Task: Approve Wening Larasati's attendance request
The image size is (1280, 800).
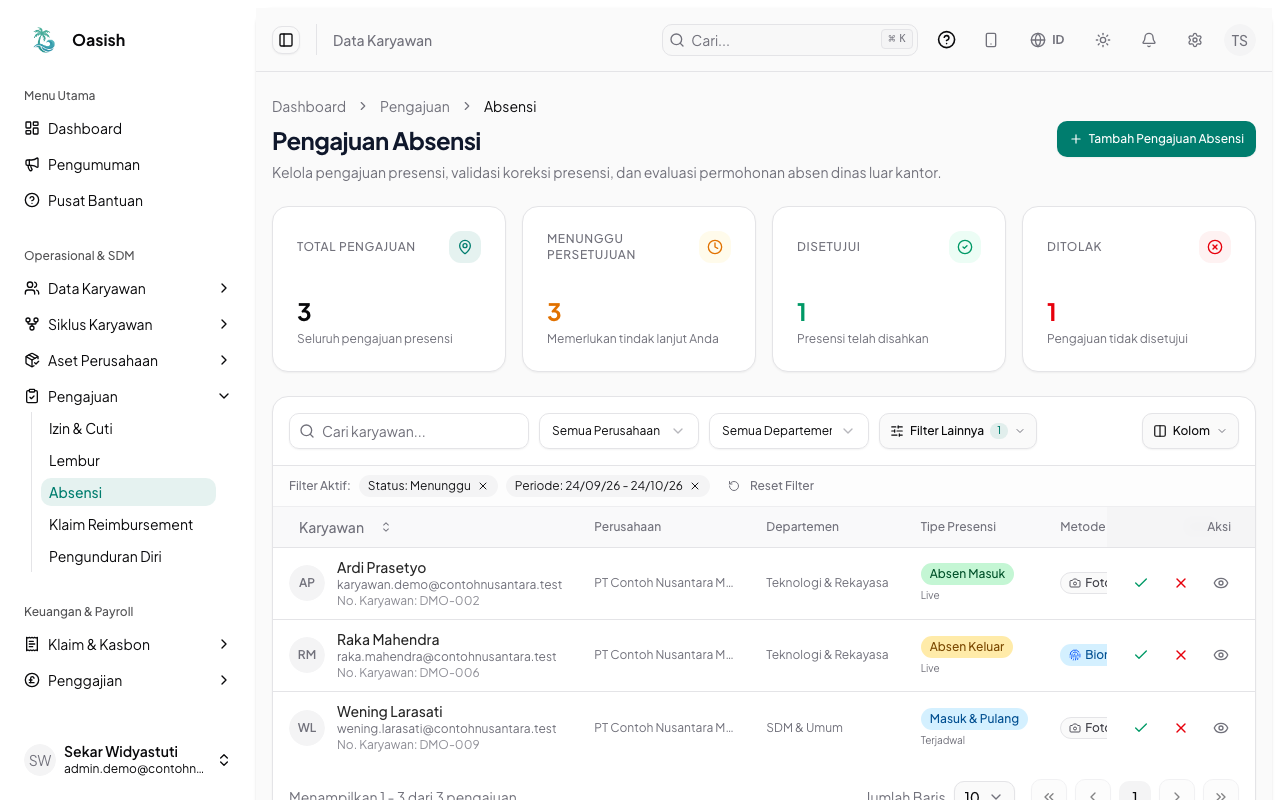Action: point(1141,728)
